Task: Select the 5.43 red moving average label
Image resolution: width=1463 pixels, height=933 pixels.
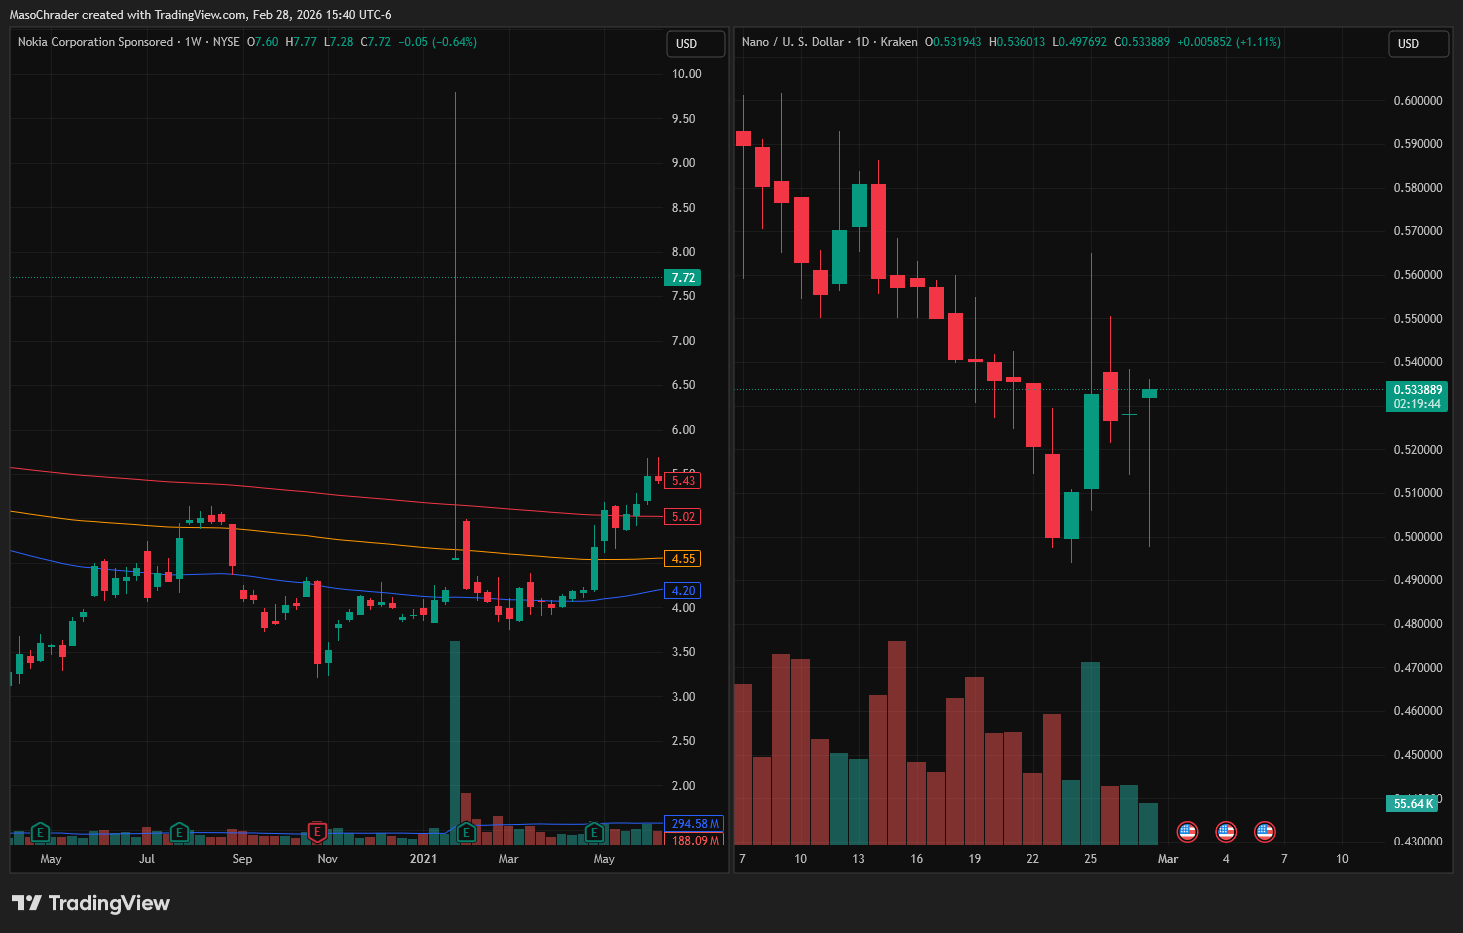Action: [683, 481]
